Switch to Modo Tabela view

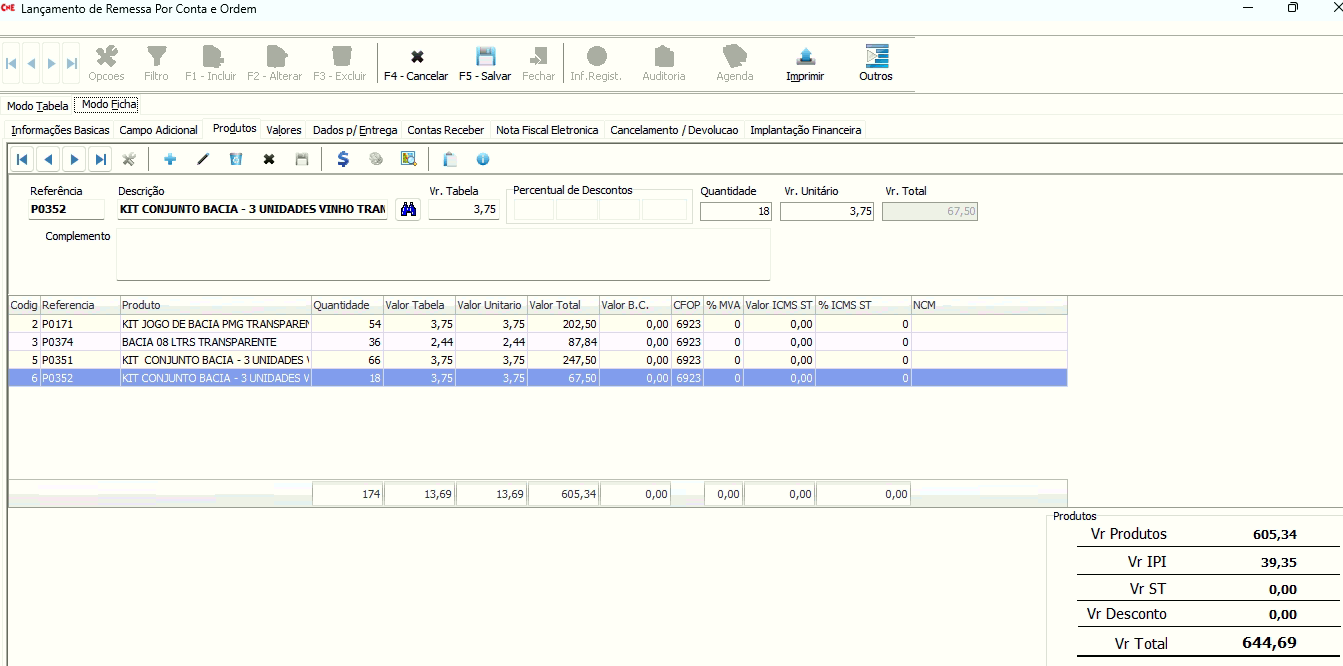click(x=38, y=106)
